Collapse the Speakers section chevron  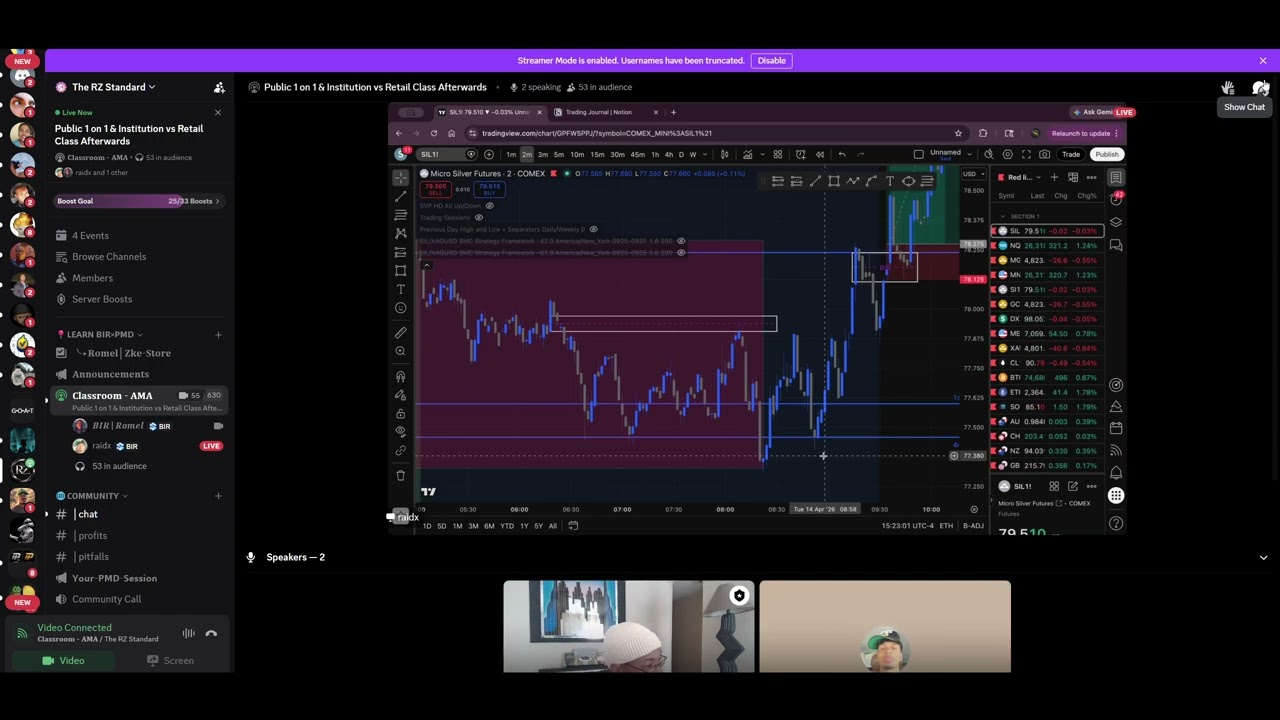pyautogui.click(x=1263, y=557)
